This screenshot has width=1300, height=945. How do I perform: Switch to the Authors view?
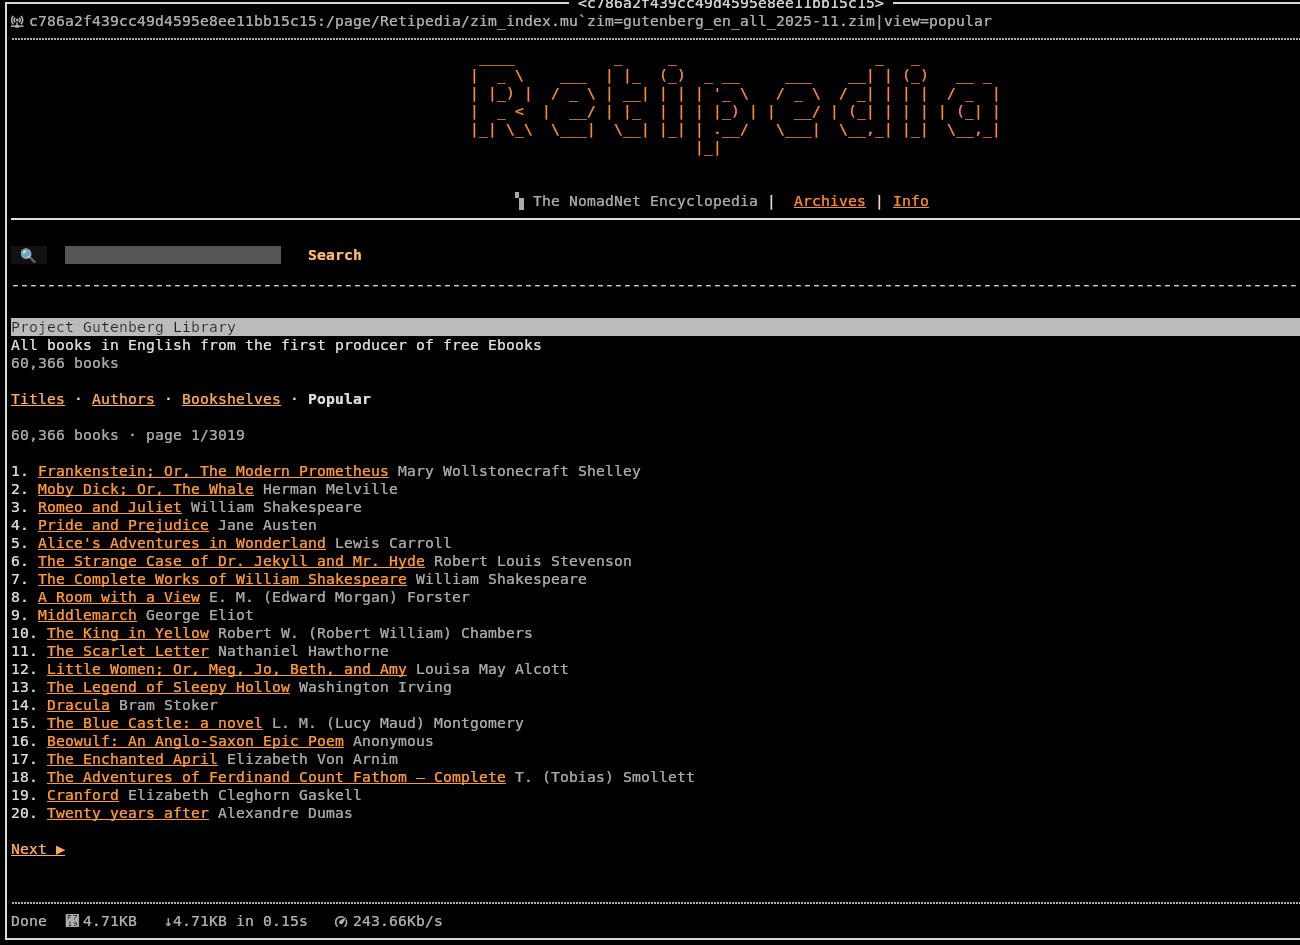123,399
